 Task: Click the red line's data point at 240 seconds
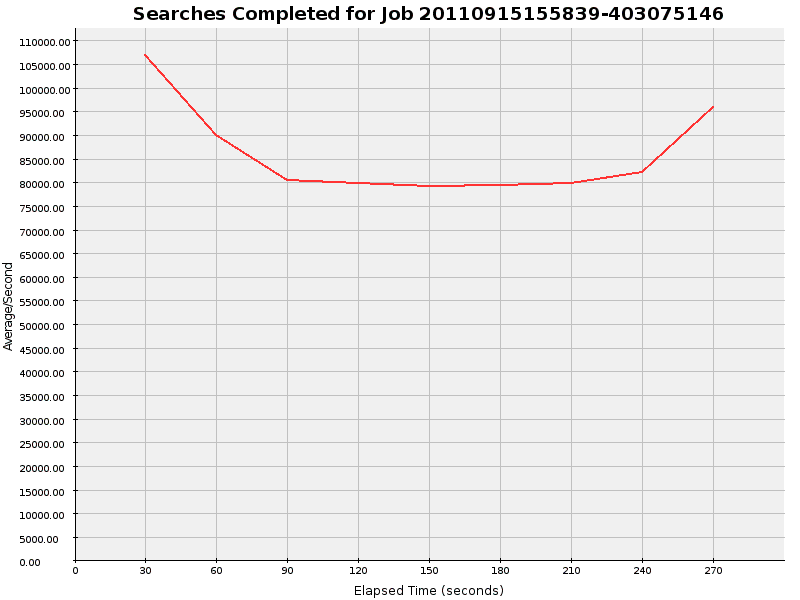tap(642, 172)
